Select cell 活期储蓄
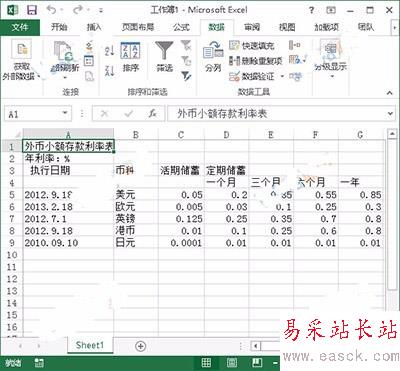 click(x=181, y=171)
